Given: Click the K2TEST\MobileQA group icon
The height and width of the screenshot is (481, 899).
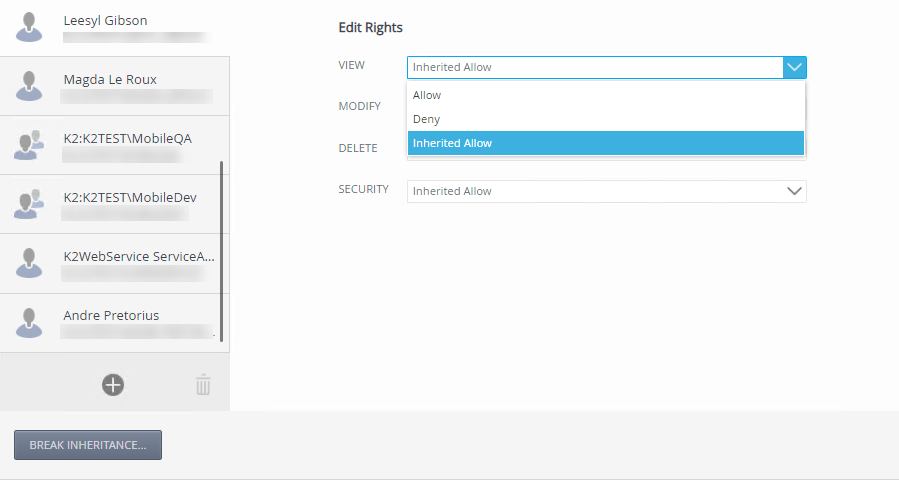Looking at the screenshot, I should [x=30, y=145].
